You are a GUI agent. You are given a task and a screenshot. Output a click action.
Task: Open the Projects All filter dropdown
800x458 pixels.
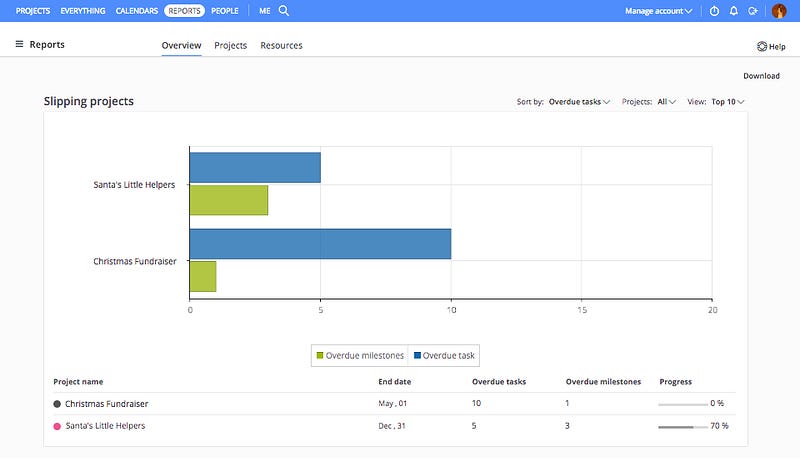tap(666, 102)
